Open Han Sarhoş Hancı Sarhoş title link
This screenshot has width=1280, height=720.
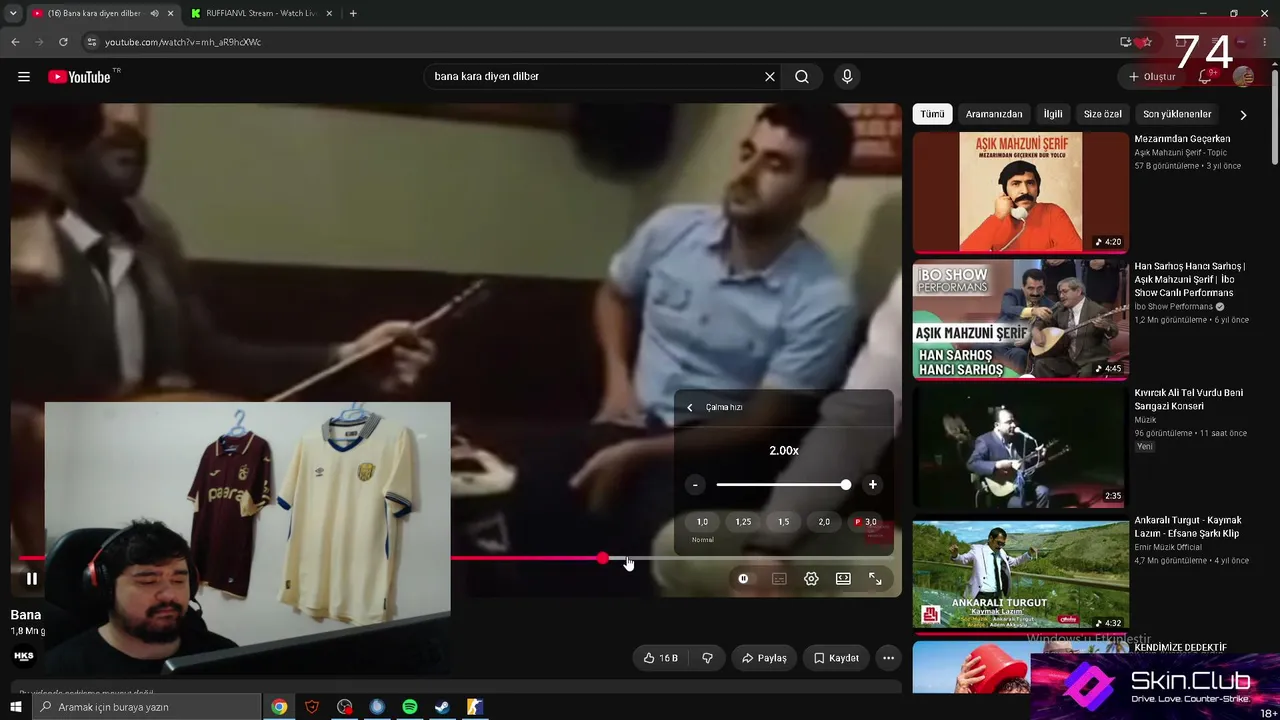[1190, 279]
